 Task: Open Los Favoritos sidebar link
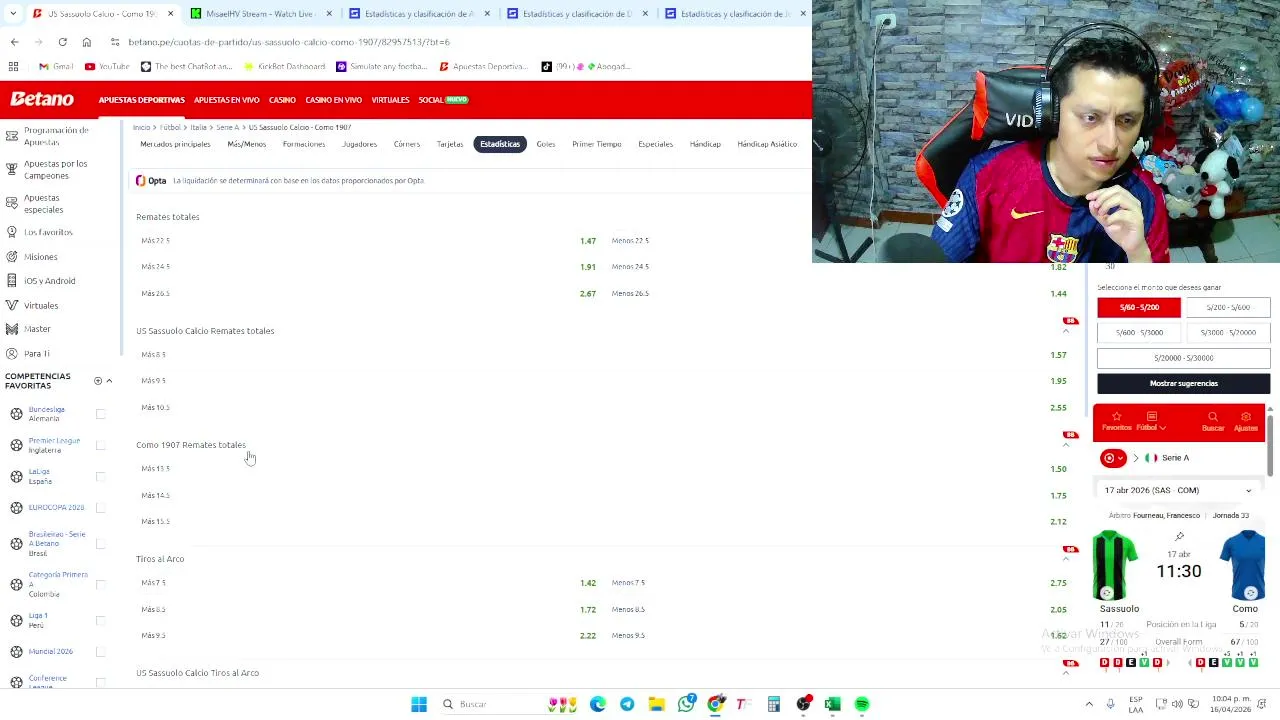click(48, 232)
